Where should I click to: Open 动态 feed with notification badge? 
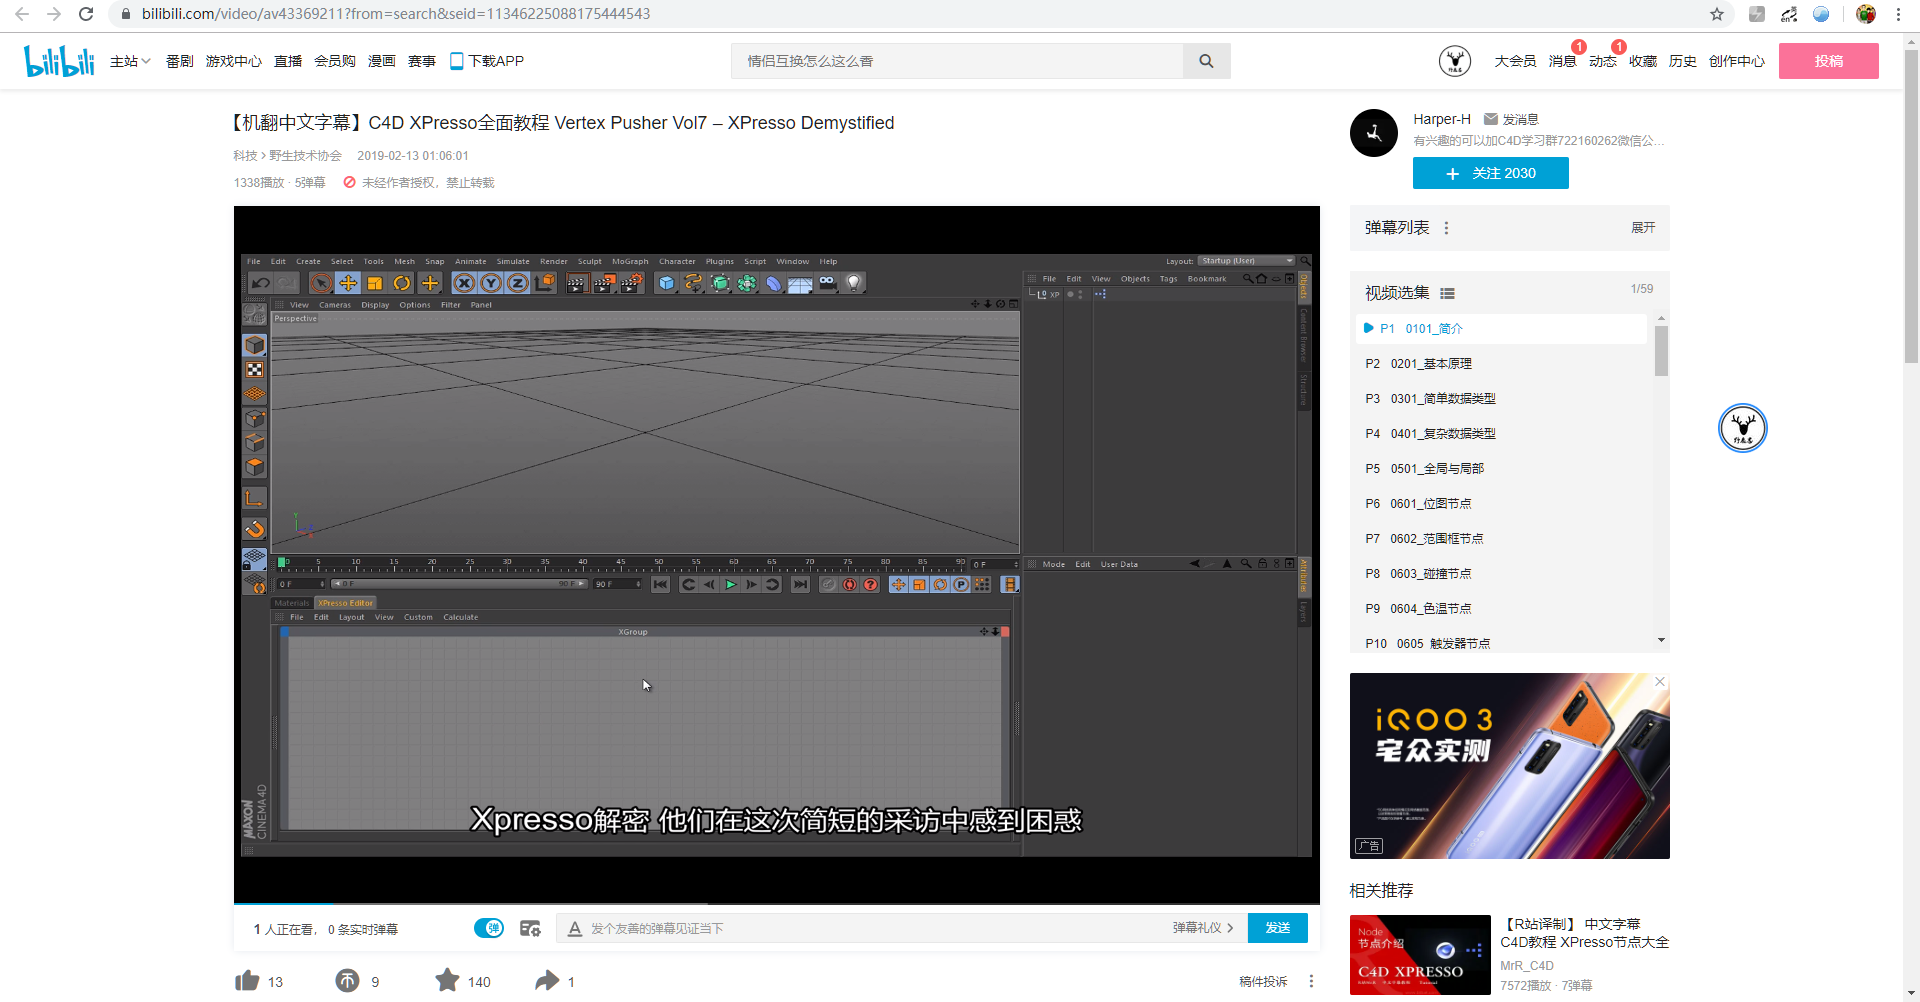tap(1603, 61)
